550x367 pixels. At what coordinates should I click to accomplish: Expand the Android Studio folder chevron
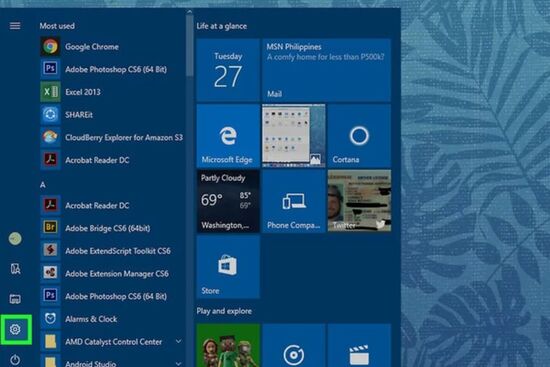[178, 363]
